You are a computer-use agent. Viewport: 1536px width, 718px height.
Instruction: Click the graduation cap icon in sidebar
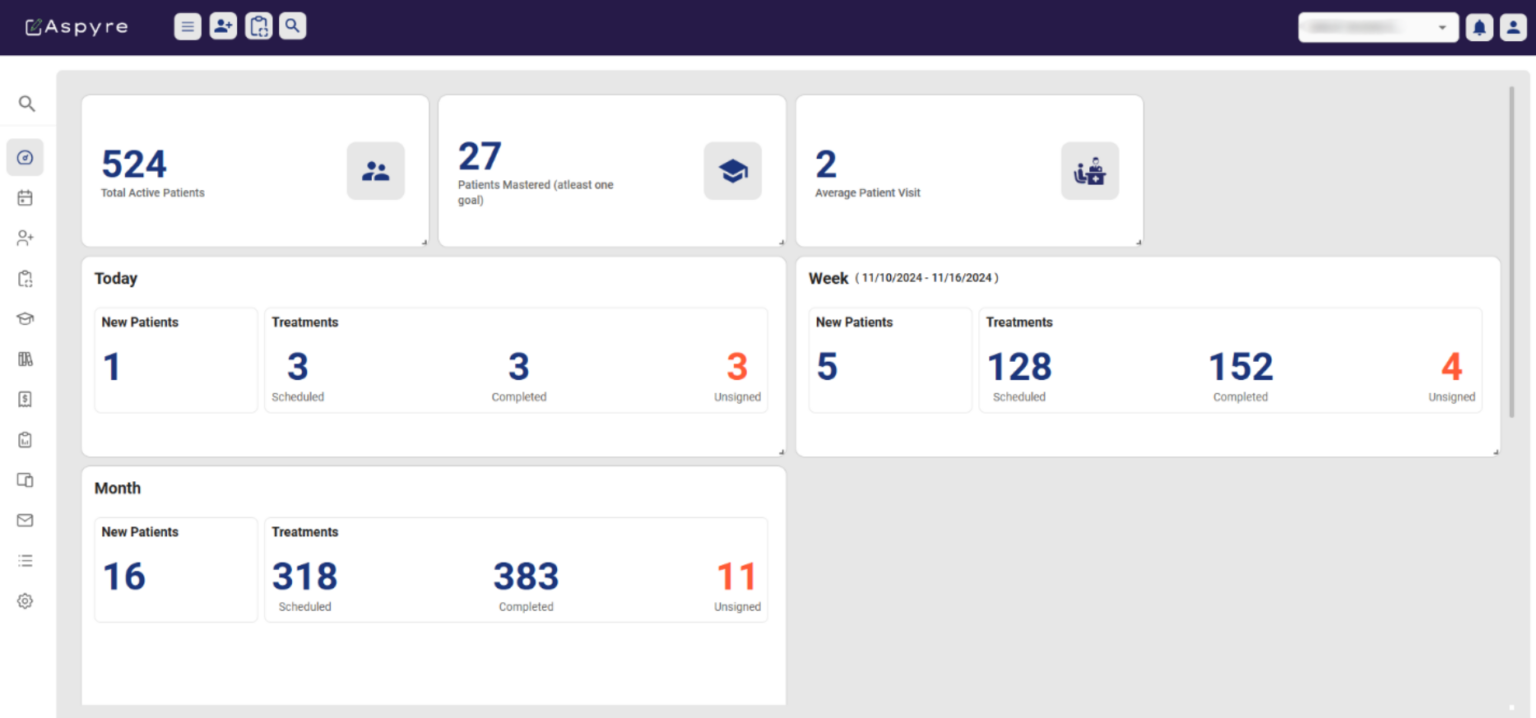click(x=25, y=319)
